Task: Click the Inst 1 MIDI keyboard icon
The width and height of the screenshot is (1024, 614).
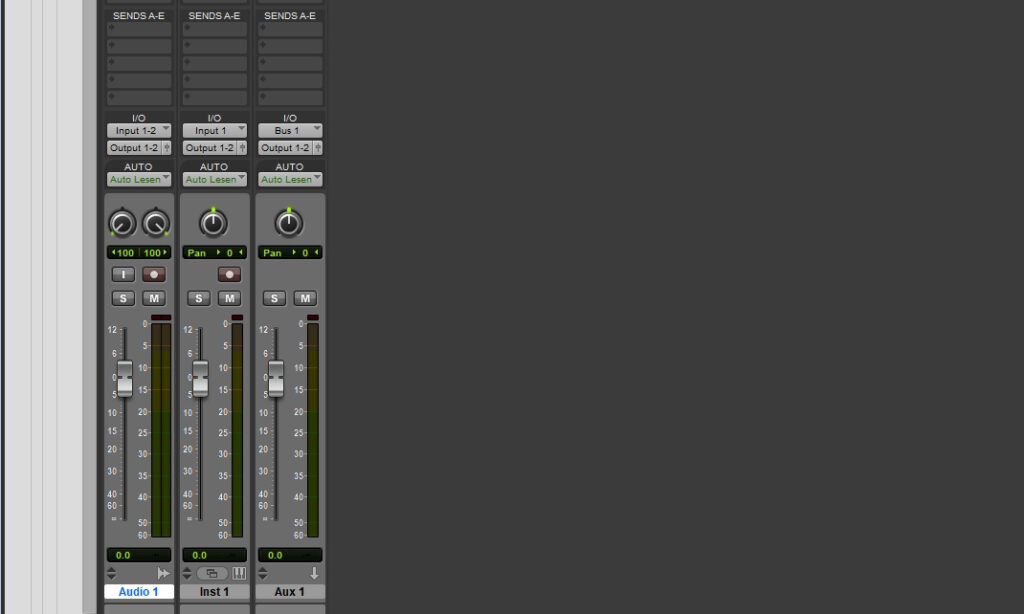Action: point(239,574)
